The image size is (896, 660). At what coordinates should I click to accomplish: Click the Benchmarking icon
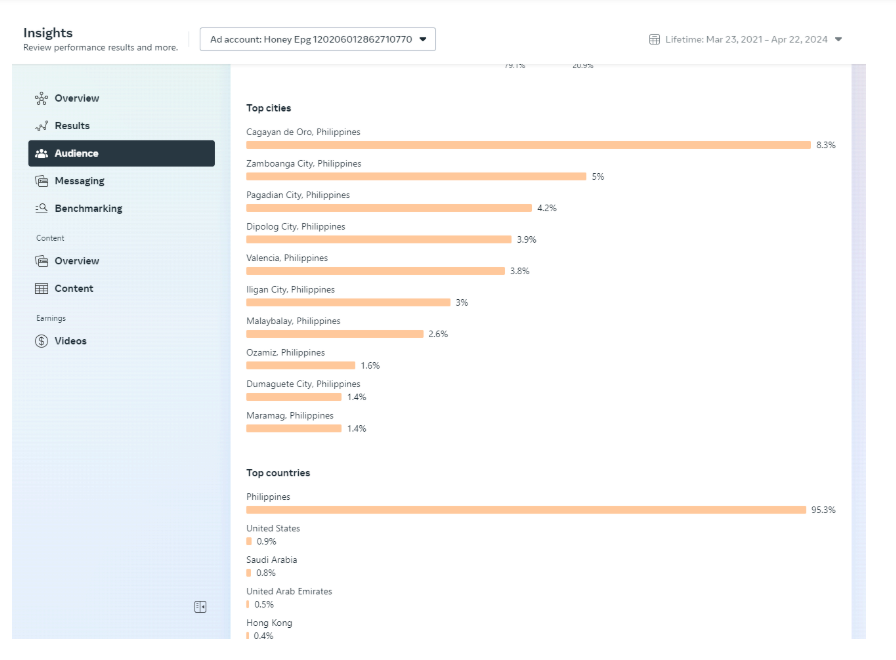pyautogui.click(x=41, y=209)
